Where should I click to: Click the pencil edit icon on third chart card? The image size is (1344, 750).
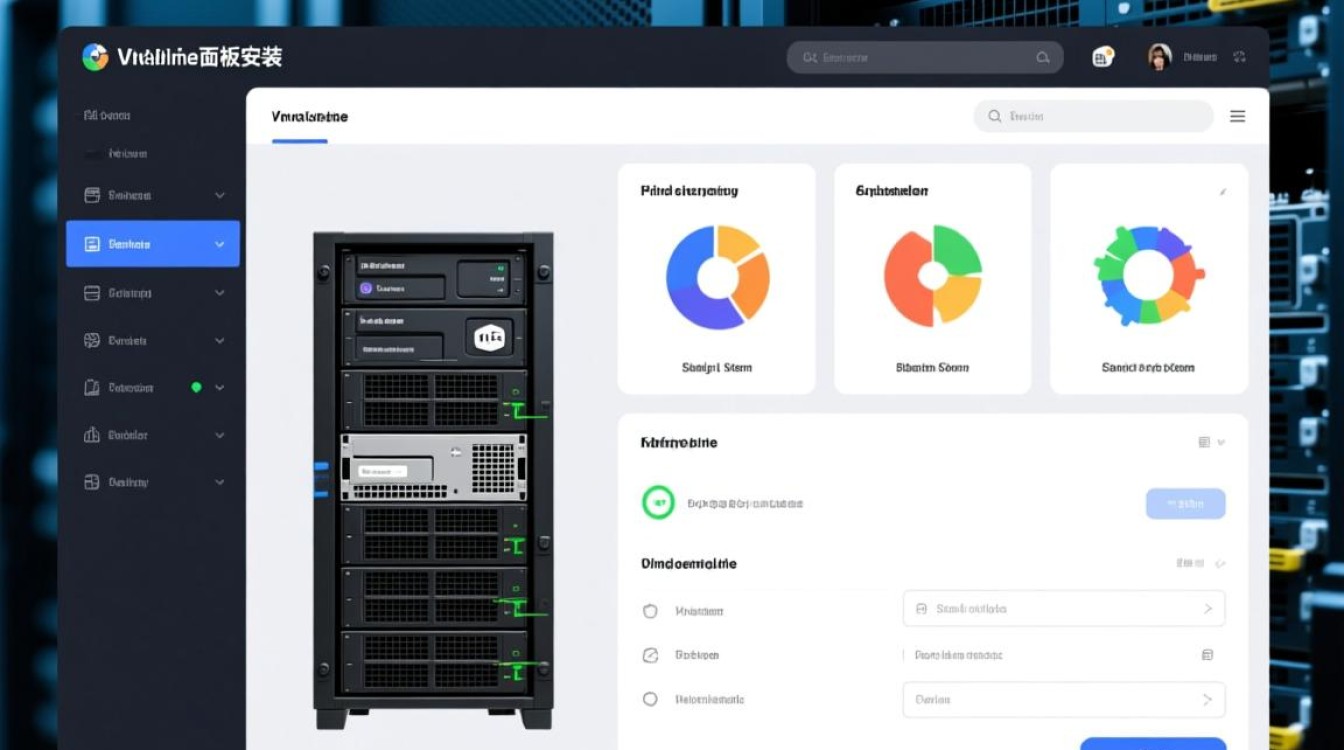(x=1222, y=191)
